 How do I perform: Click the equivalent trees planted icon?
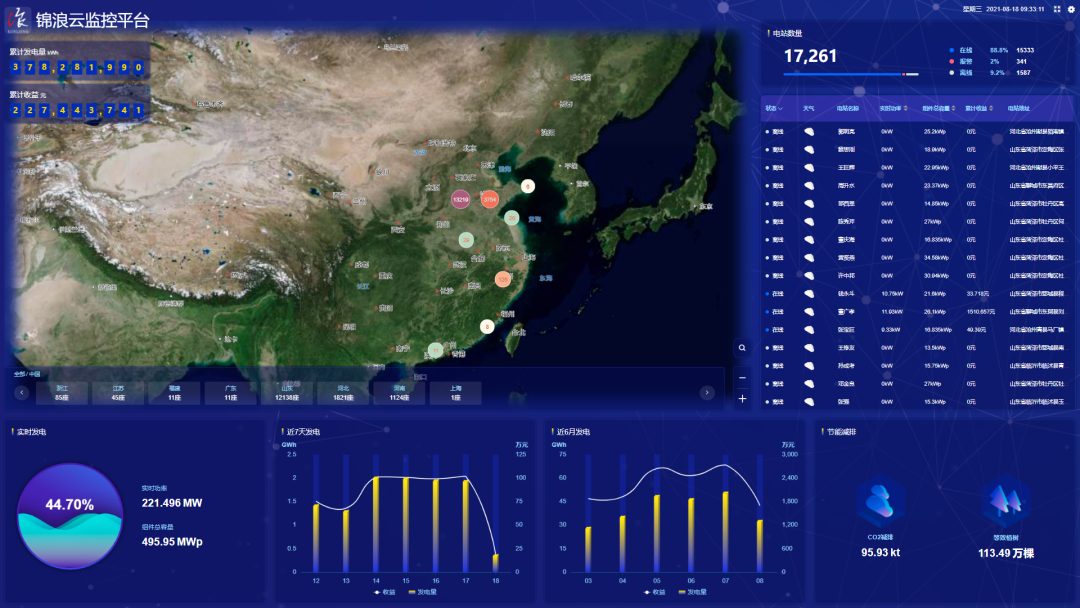pos(1006,501)
